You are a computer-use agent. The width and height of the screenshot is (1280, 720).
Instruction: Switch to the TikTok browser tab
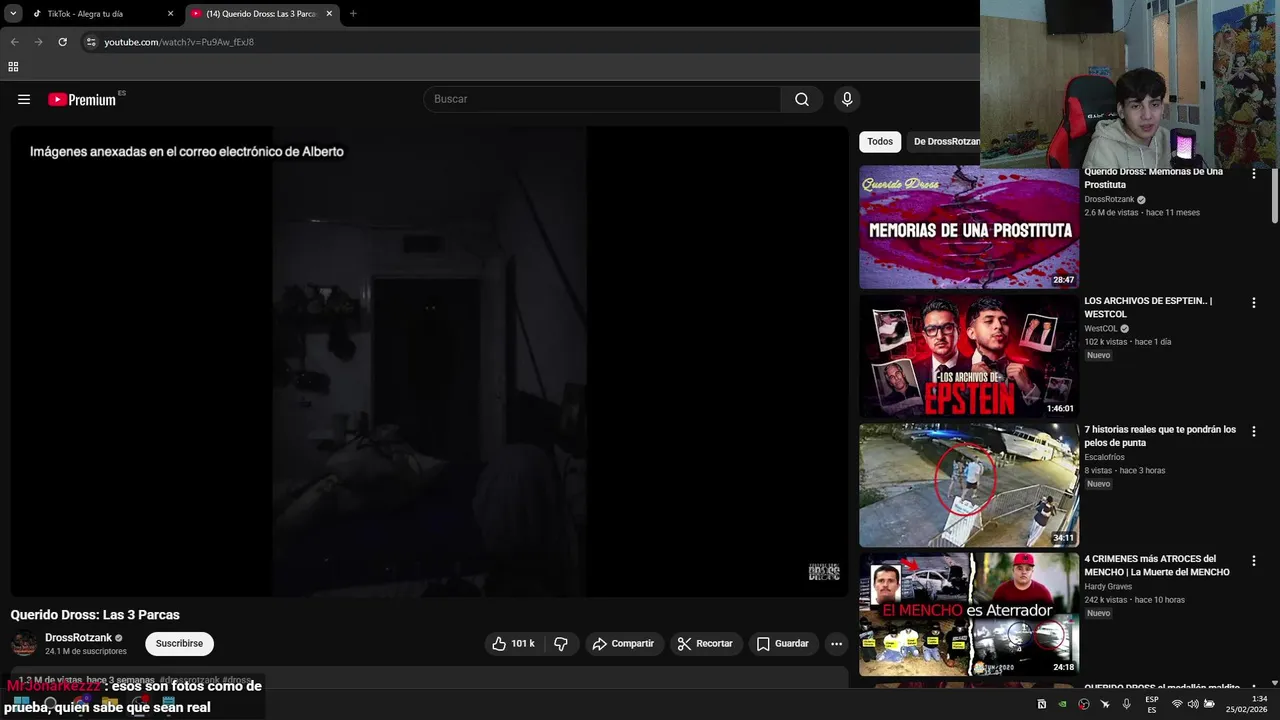pyautogui.click(x=100, y=14)
